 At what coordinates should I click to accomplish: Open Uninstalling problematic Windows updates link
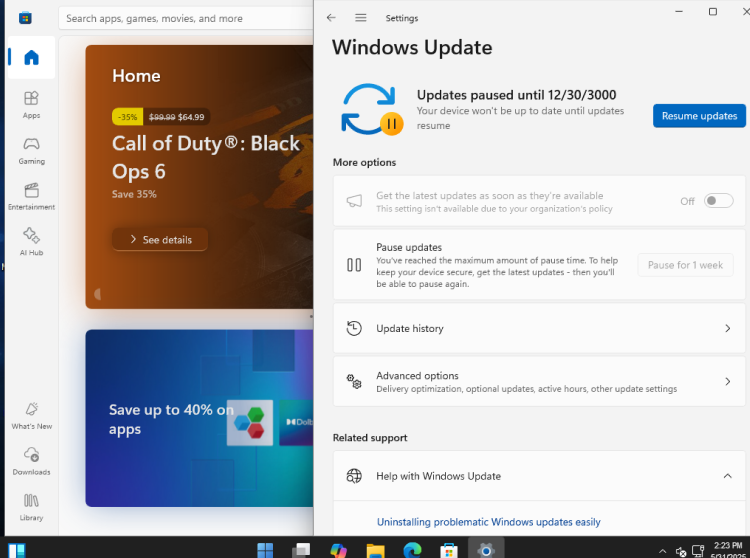[488, 522]
